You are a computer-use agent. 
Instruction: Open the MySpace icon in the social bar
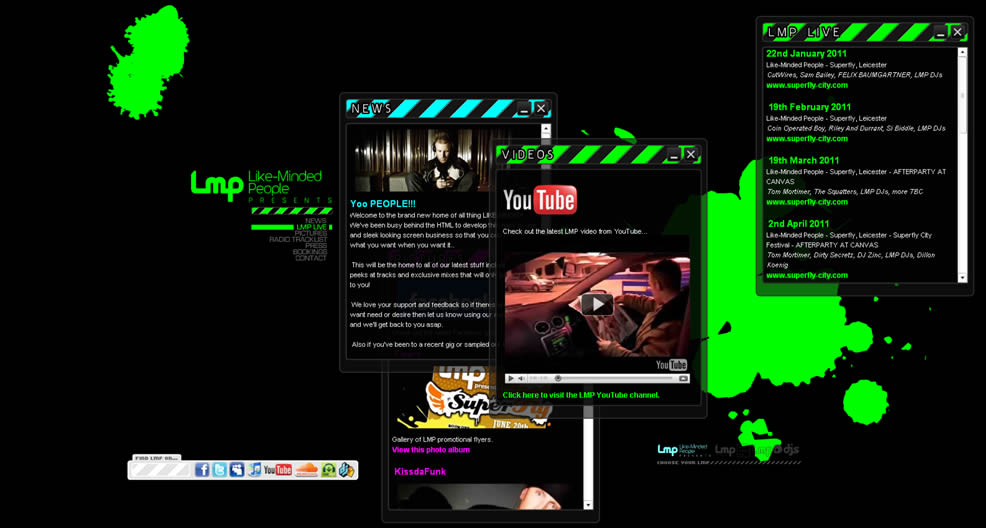[x=237, y=470]
